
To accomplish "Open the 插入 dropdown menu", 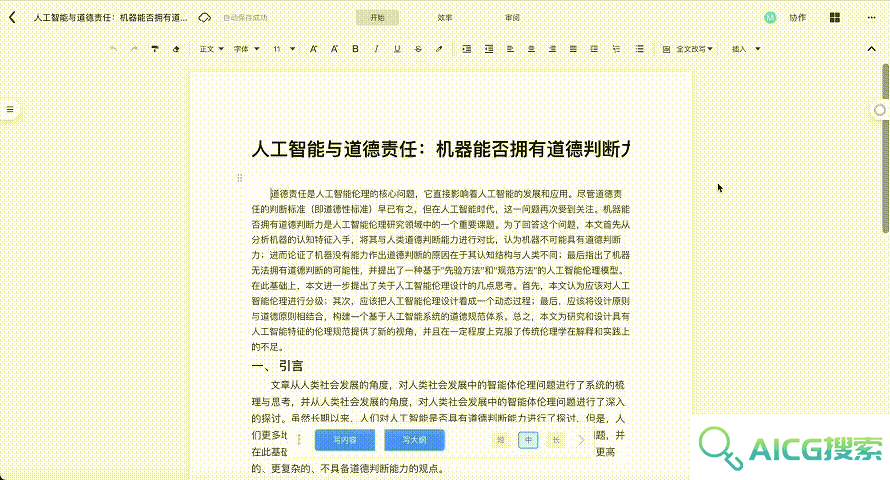I will (x=746, y=49).
